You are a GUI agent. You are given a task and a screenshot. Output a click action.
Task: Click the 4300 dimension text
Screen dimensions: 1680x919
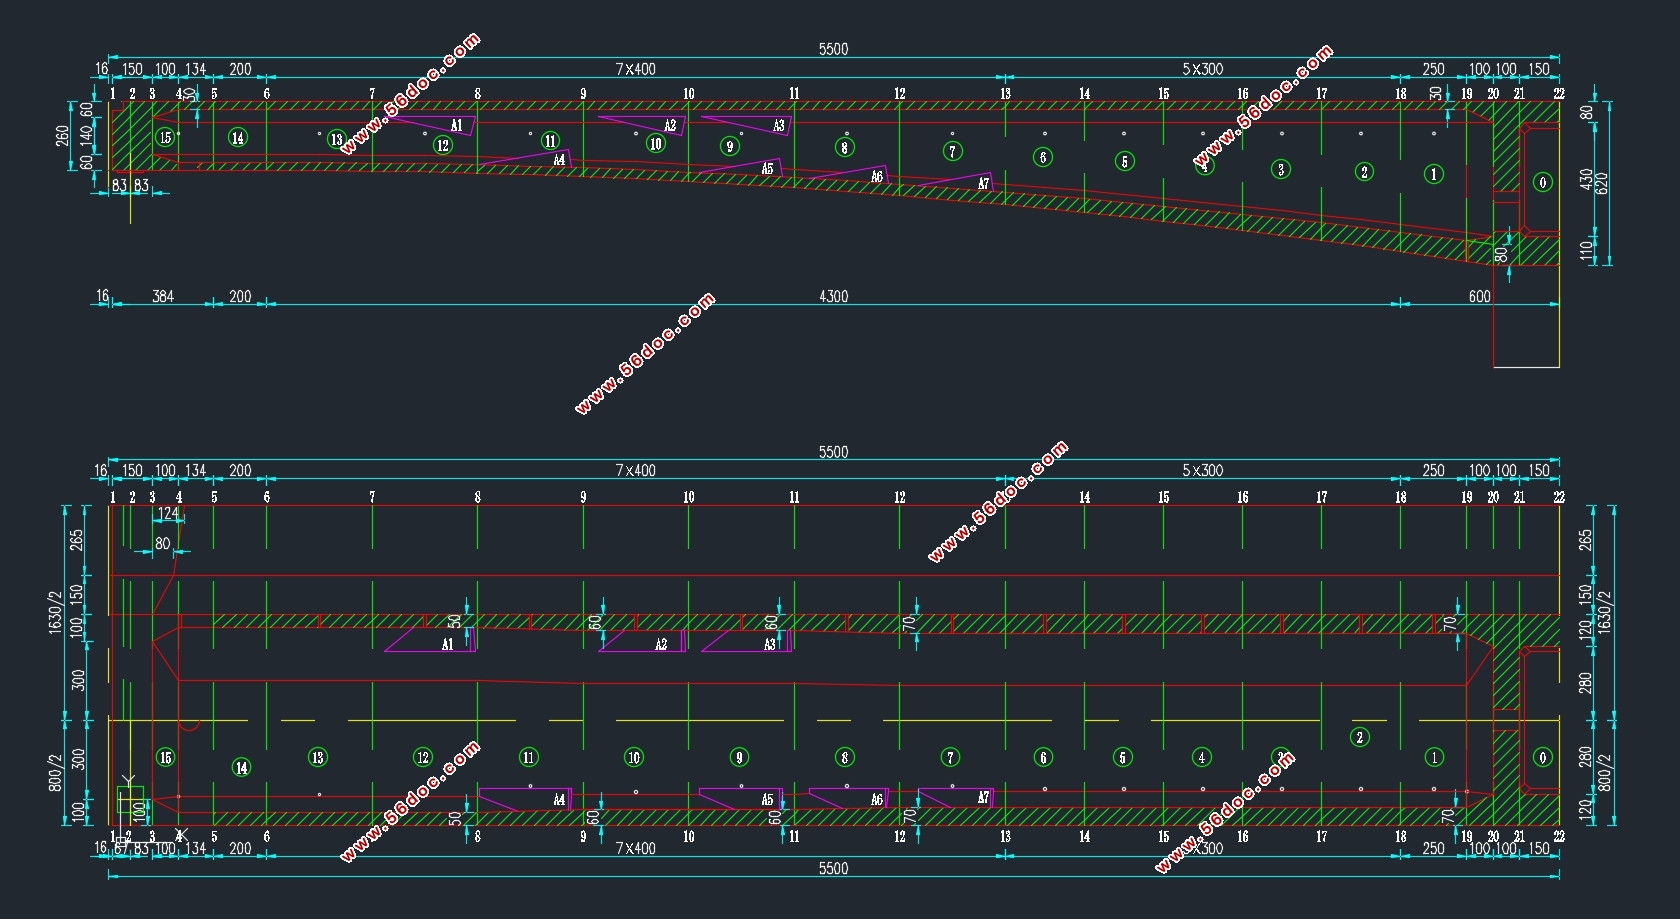click(x=833, y=296)
